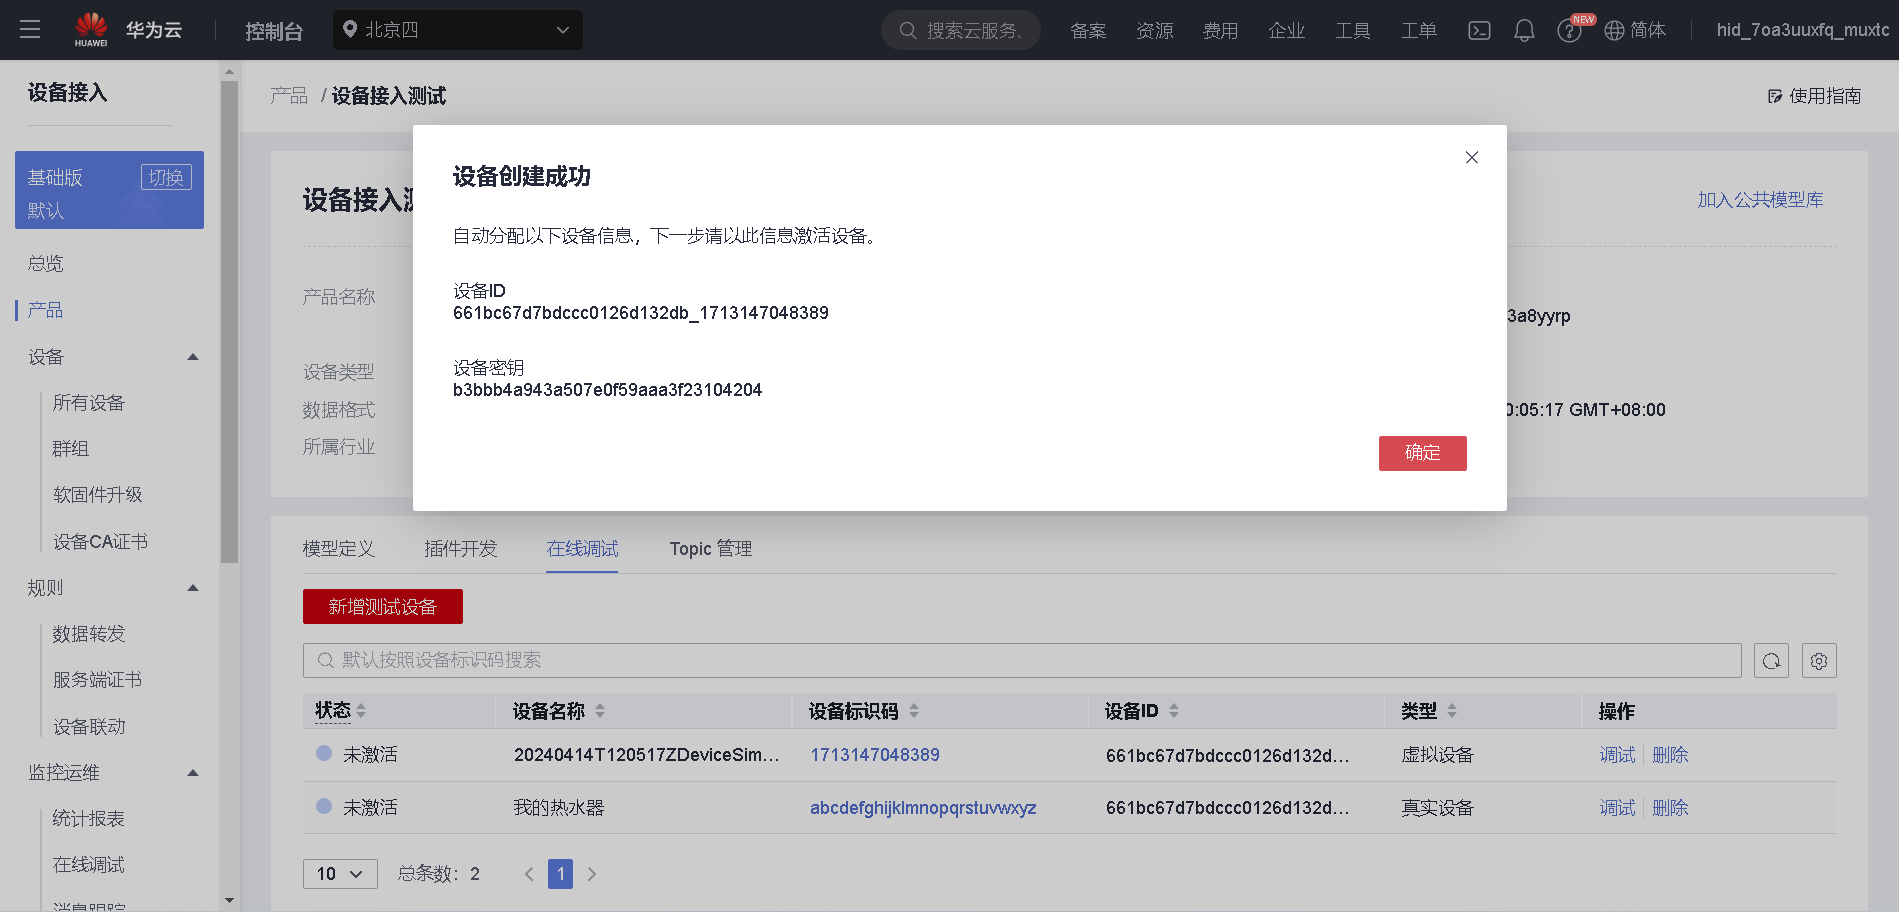Open the account hid_7oa3uuxfq_muxtc menu
Image resolution: width=1899 pixels, height=912 pixels.
tap(1803, 30)
